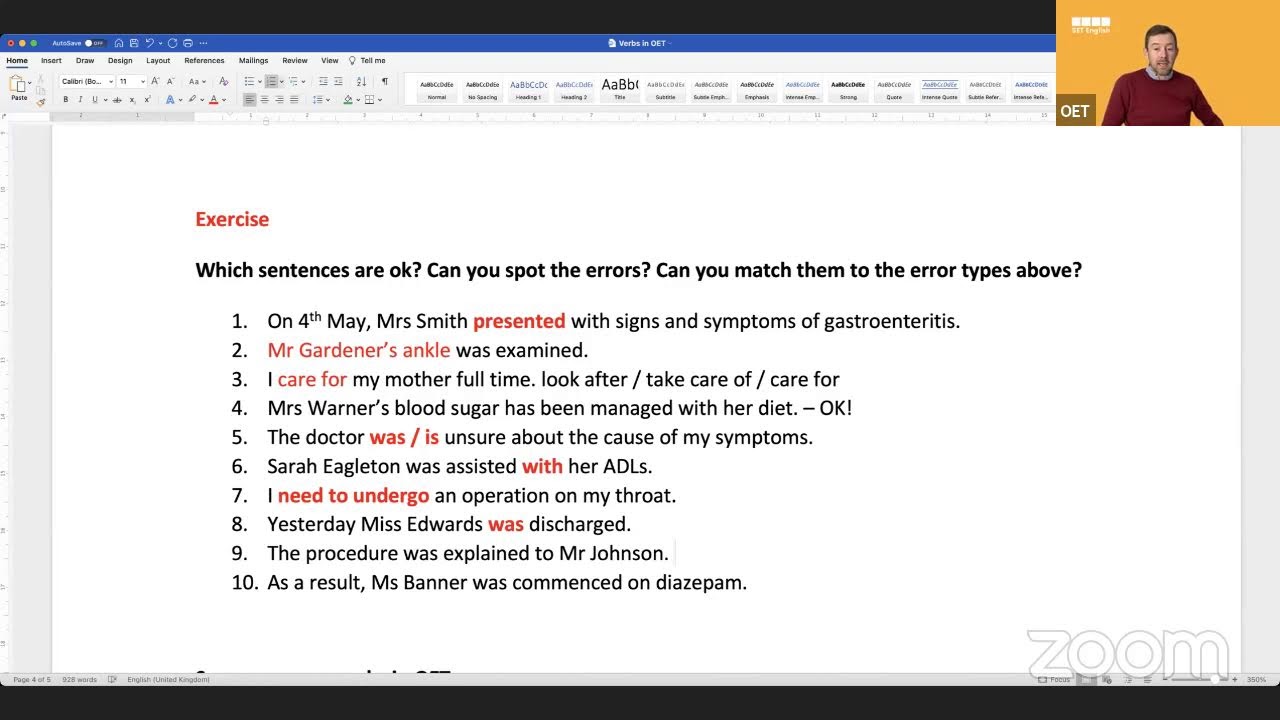The height and width of the screenshot is (720, 1280).
Task: Switch to the Design tab
Action: click(120, 60)
